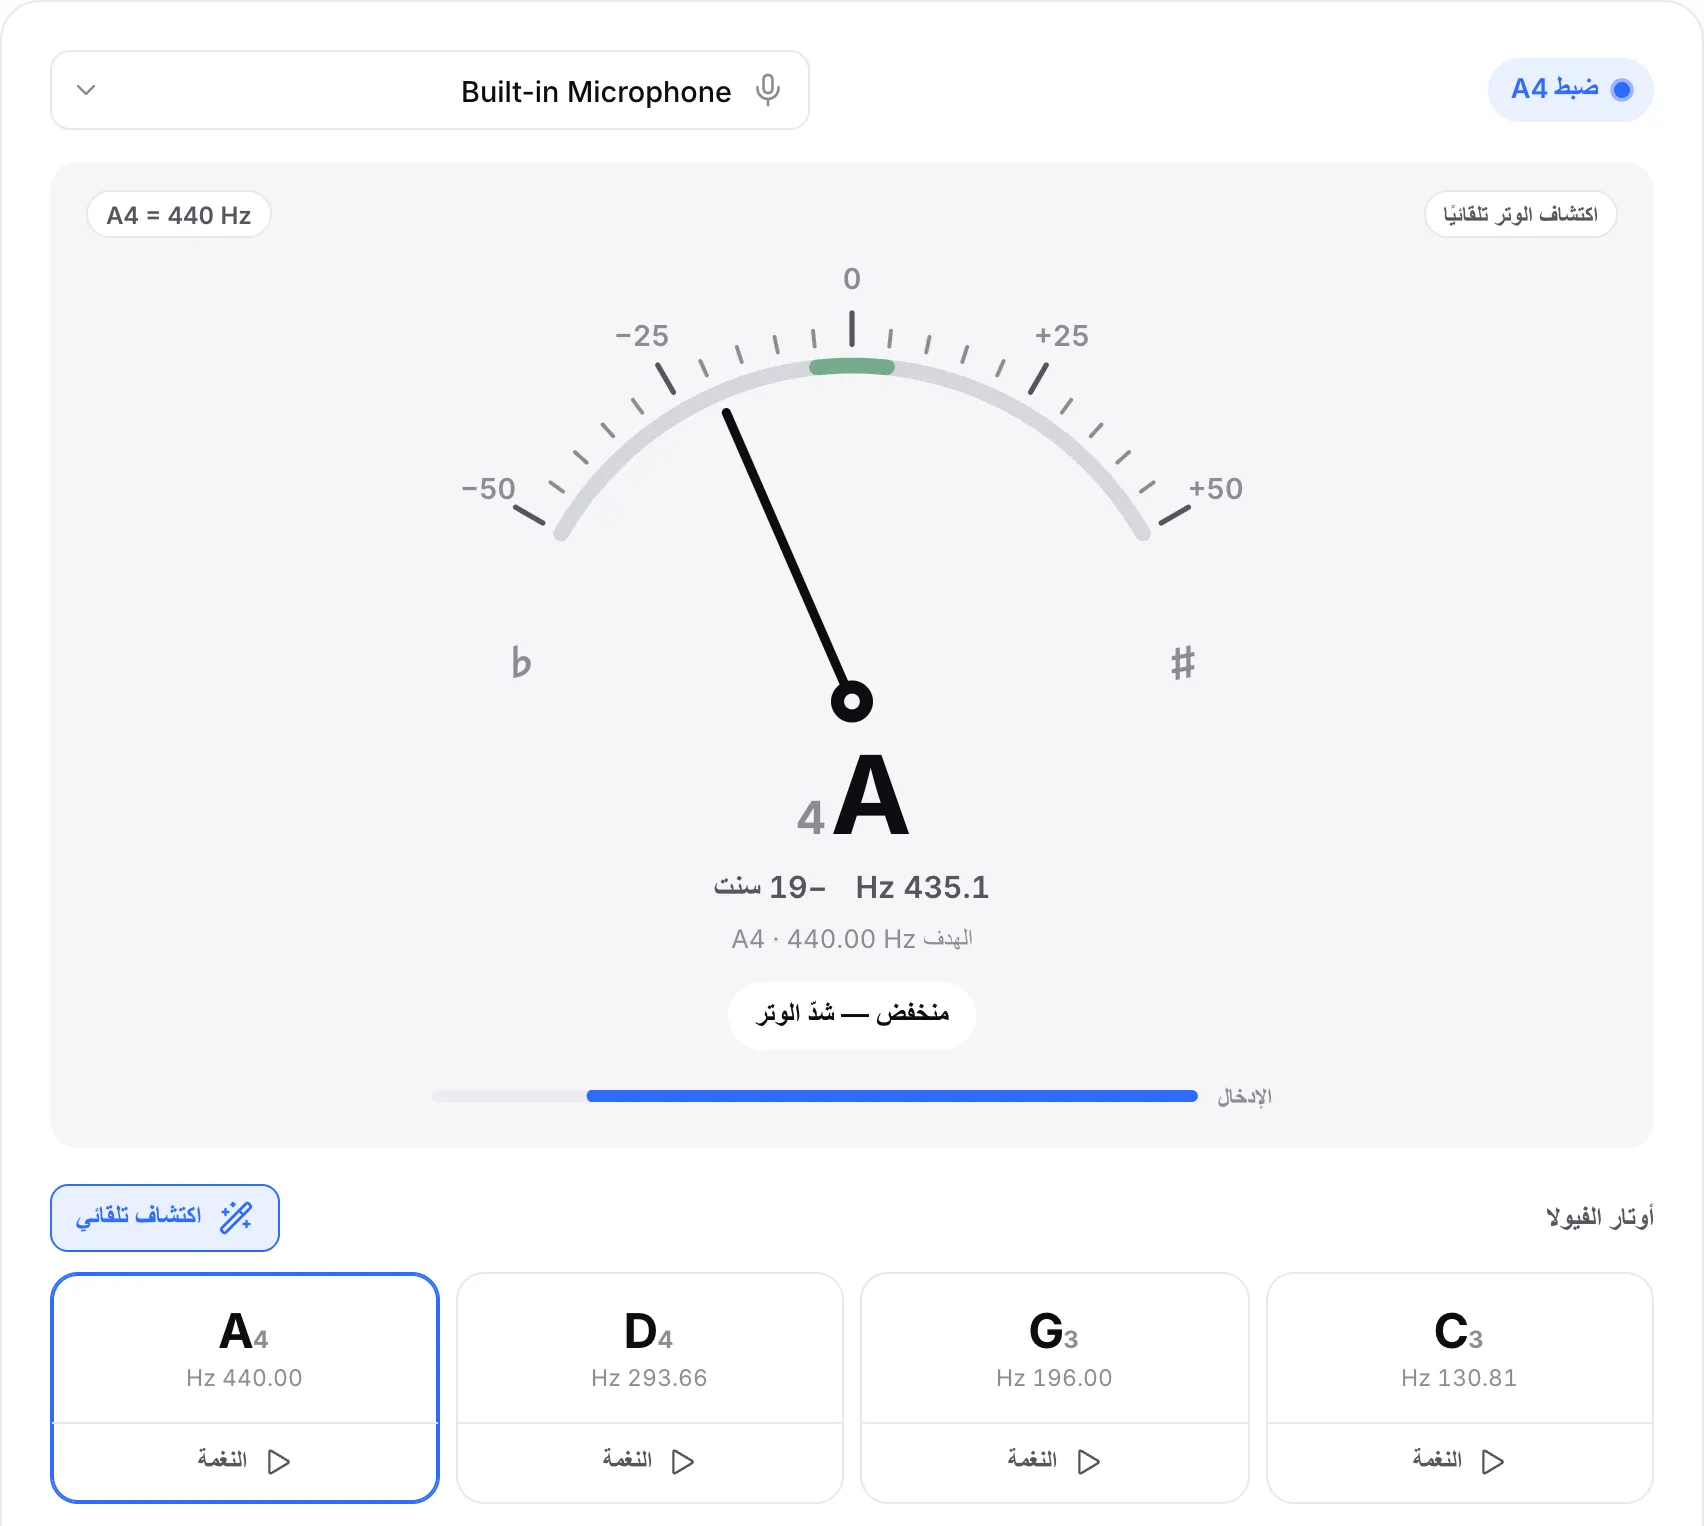
Task: Click the magic wand auto-detect icon
Action: (236, 1217)
